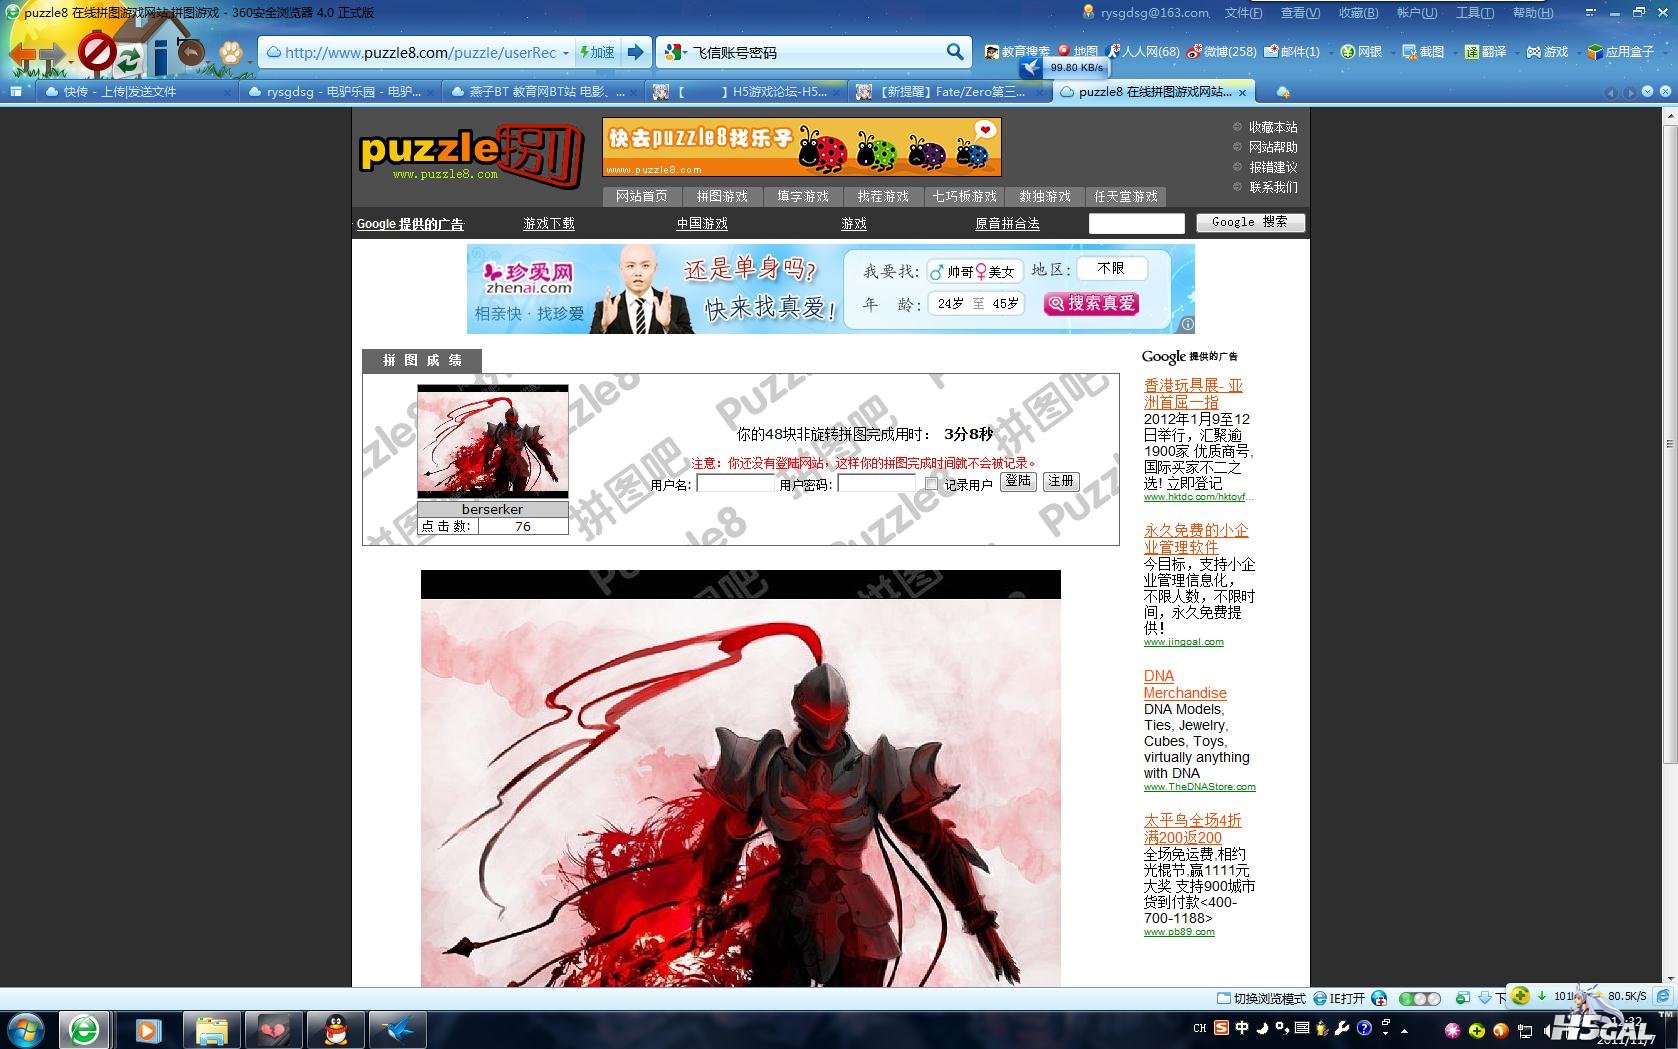Open the 地区 不限 dropdown
The image size is (1678, 1049).
tap(1111, 269)
